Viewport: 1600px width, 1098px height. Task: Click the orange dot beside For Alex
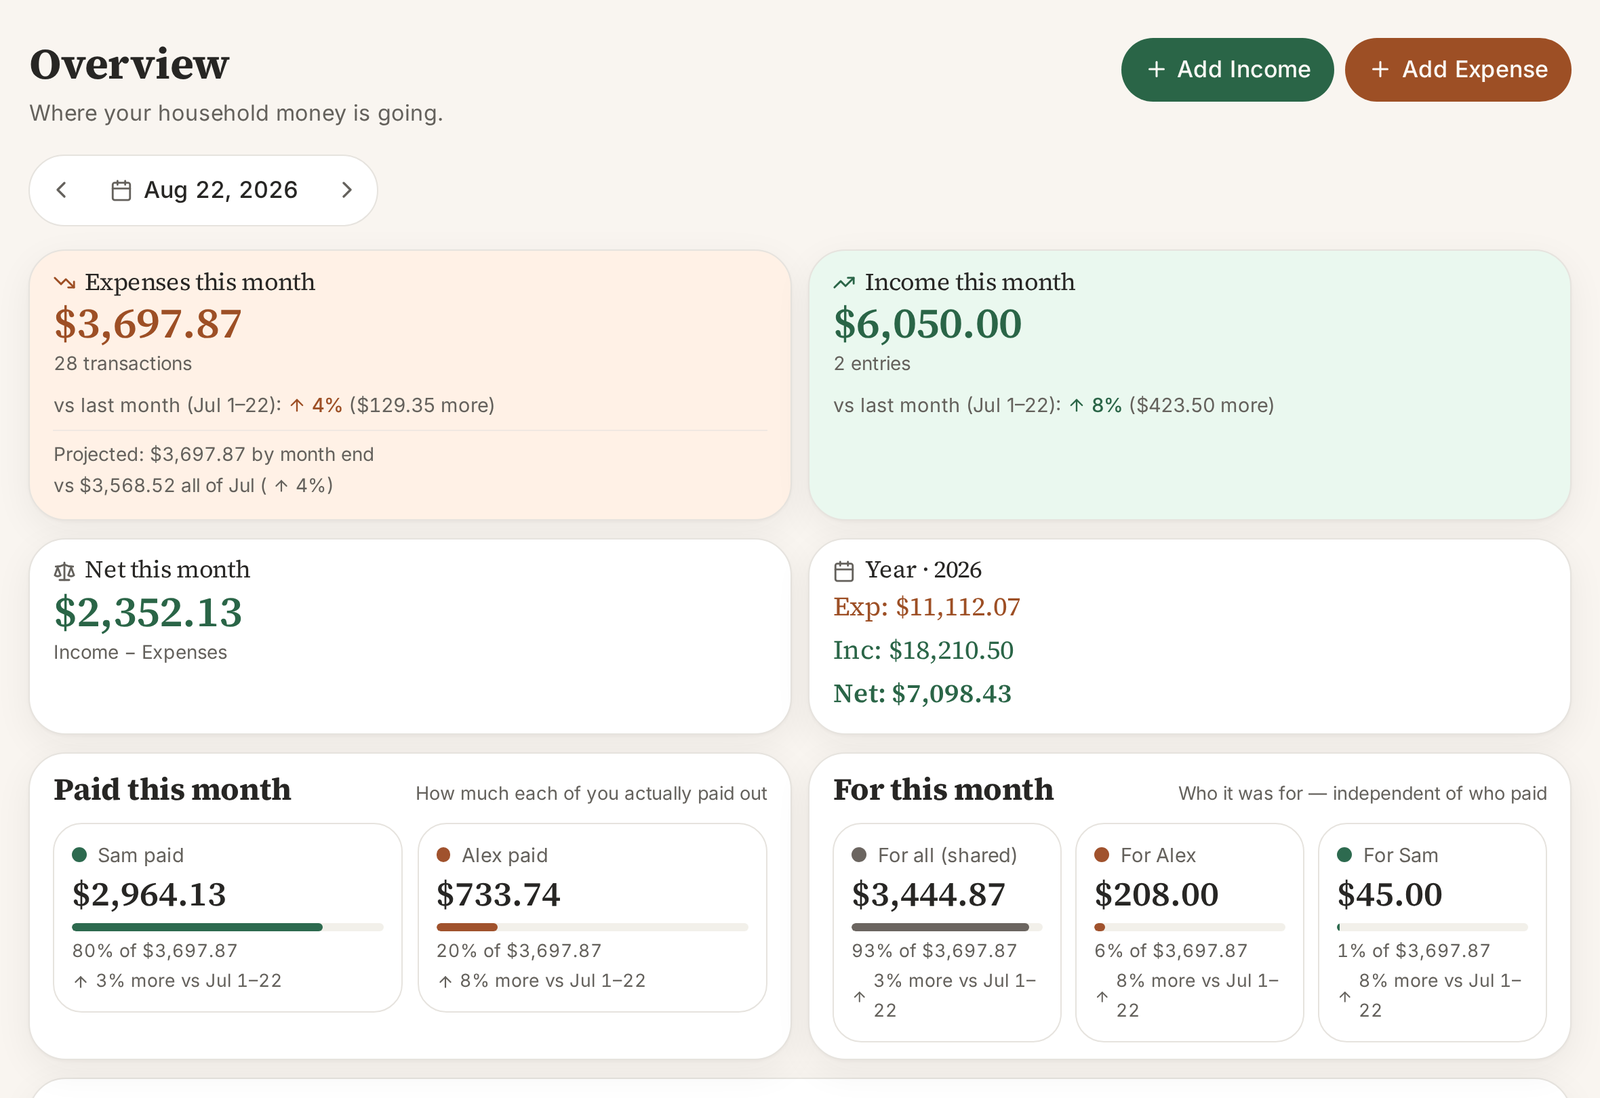point(1102,855)
